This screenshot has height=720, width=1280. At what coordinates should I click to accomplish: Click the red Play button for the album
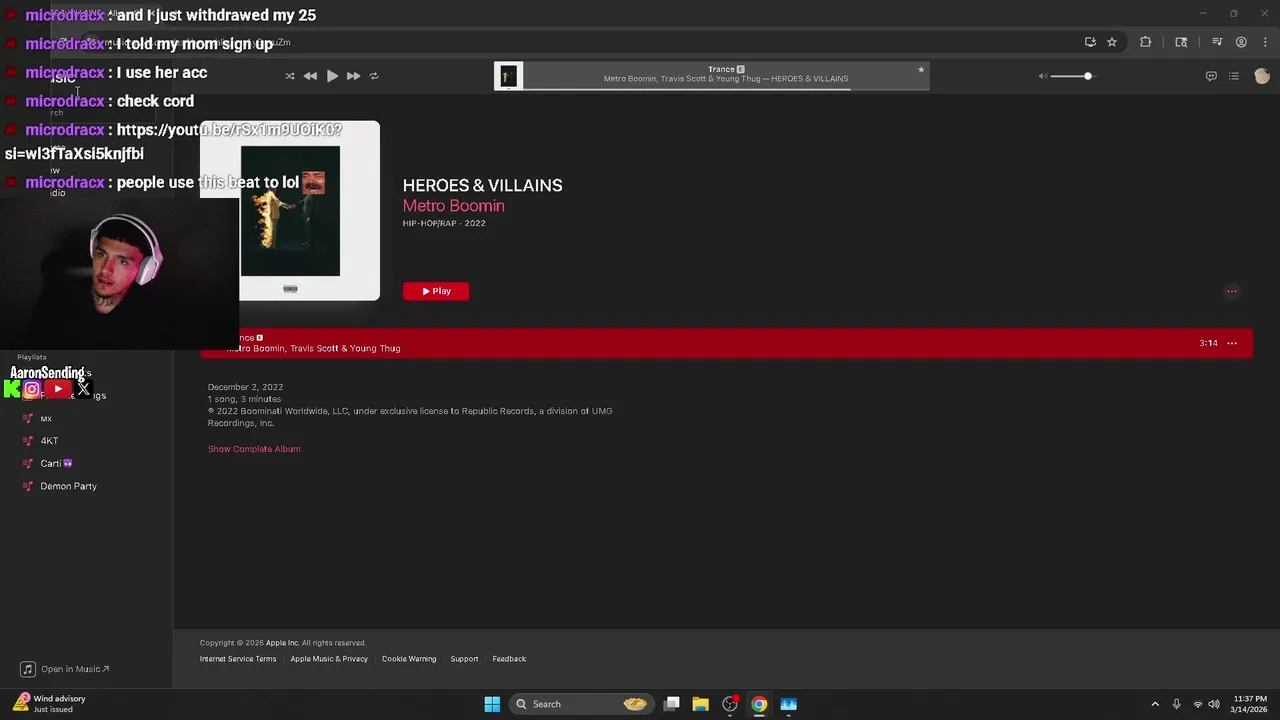[436, 291]
